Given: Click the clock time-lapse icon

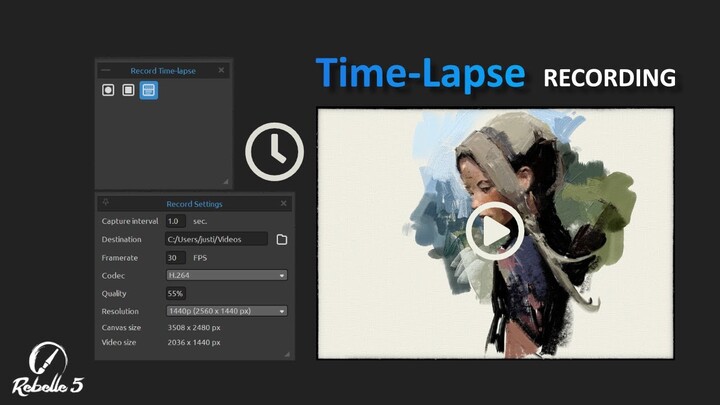Looking at the screenshot, I should coord(274,152).
